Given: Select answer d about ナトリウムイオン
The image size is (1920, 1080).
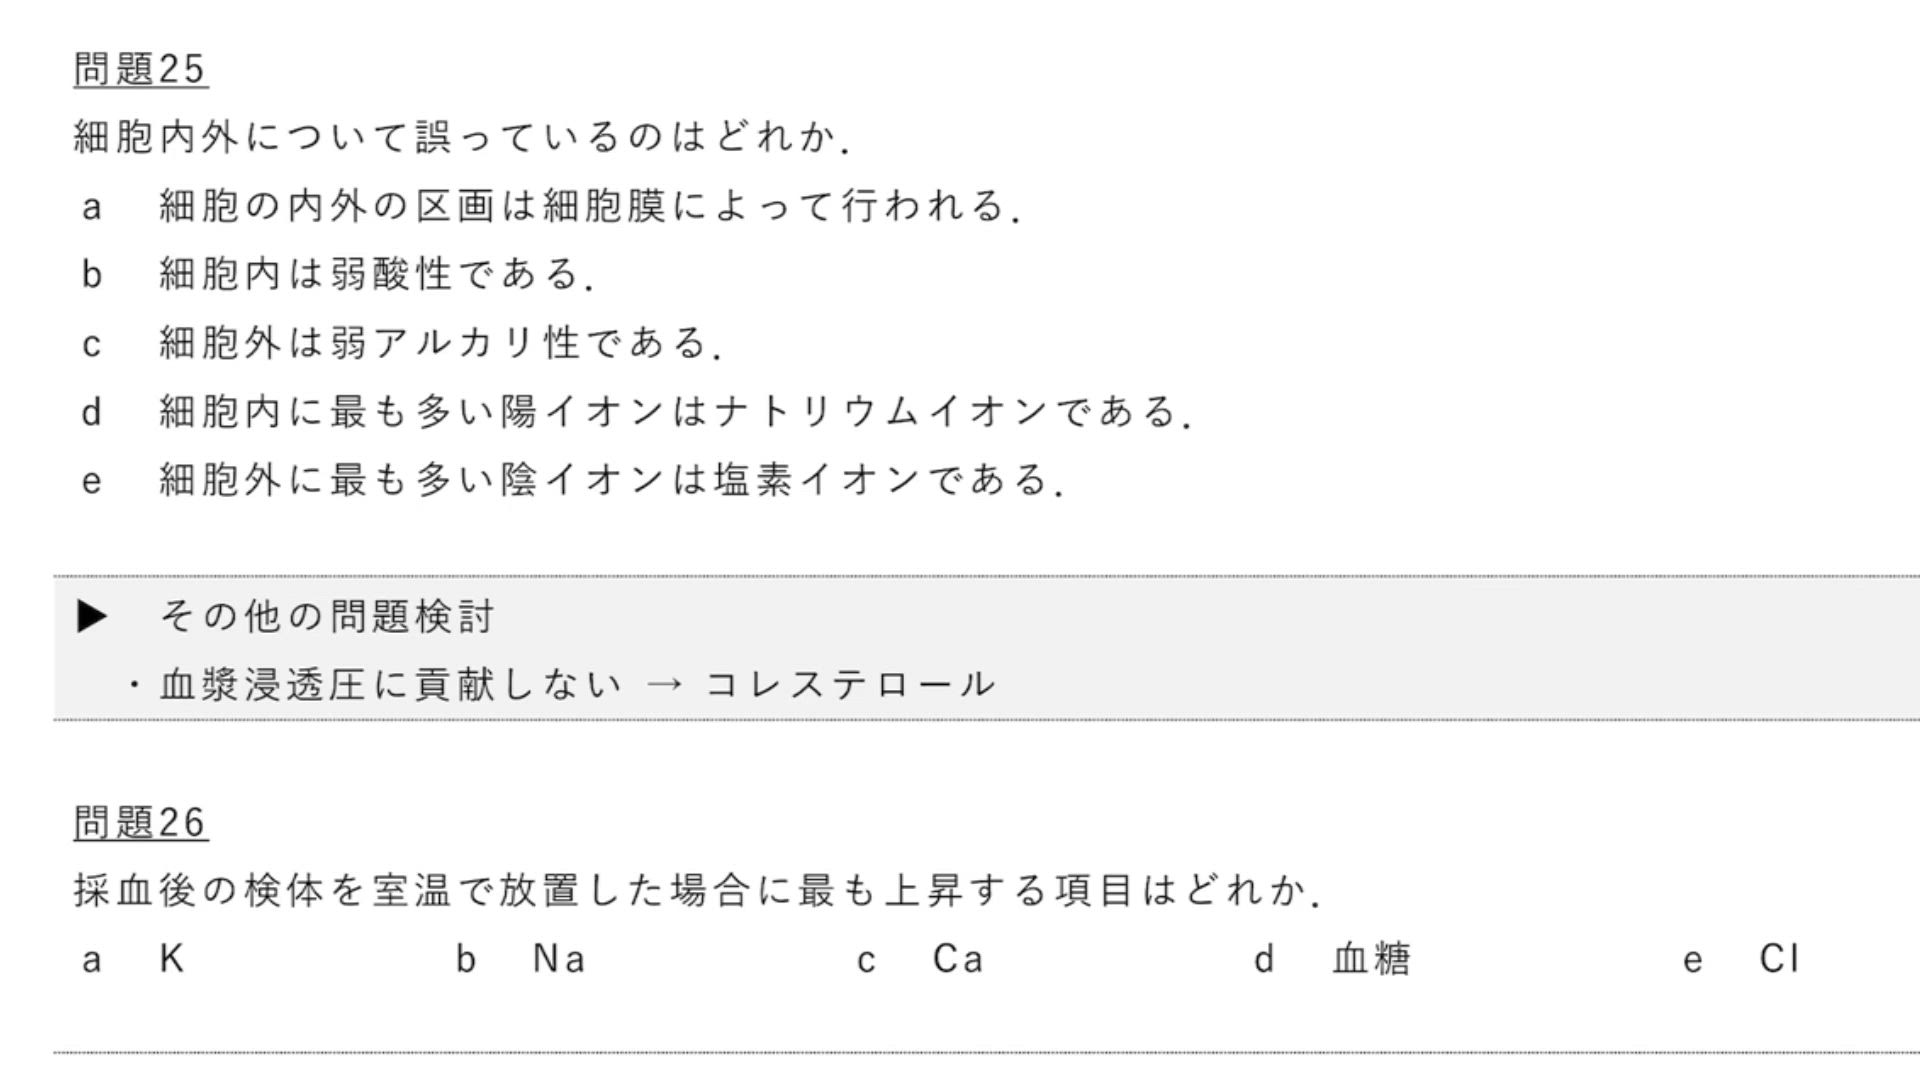Looking at the screenshot, I should click(675, 411).
